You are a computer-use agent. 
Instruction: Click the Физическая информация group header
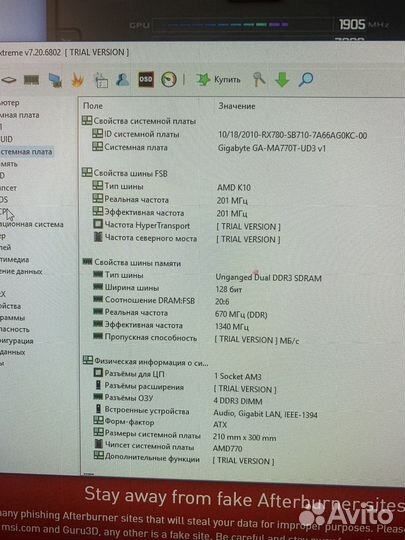click(146, 362)
